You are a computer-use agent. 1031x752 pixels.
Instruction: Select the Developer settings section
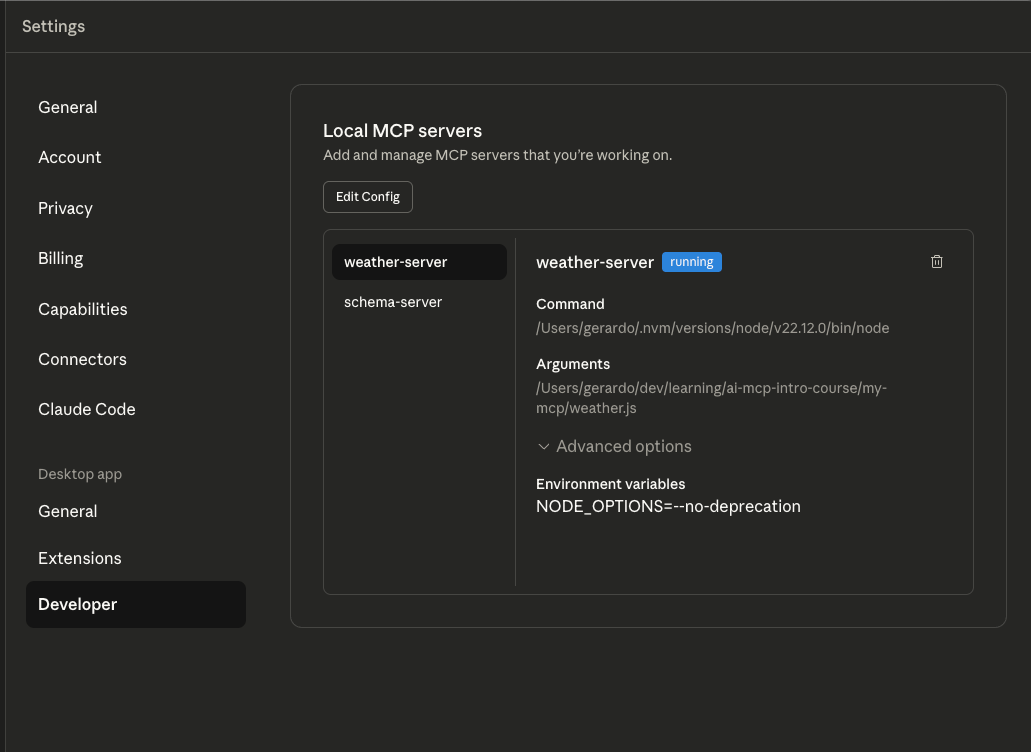(77, 604)
